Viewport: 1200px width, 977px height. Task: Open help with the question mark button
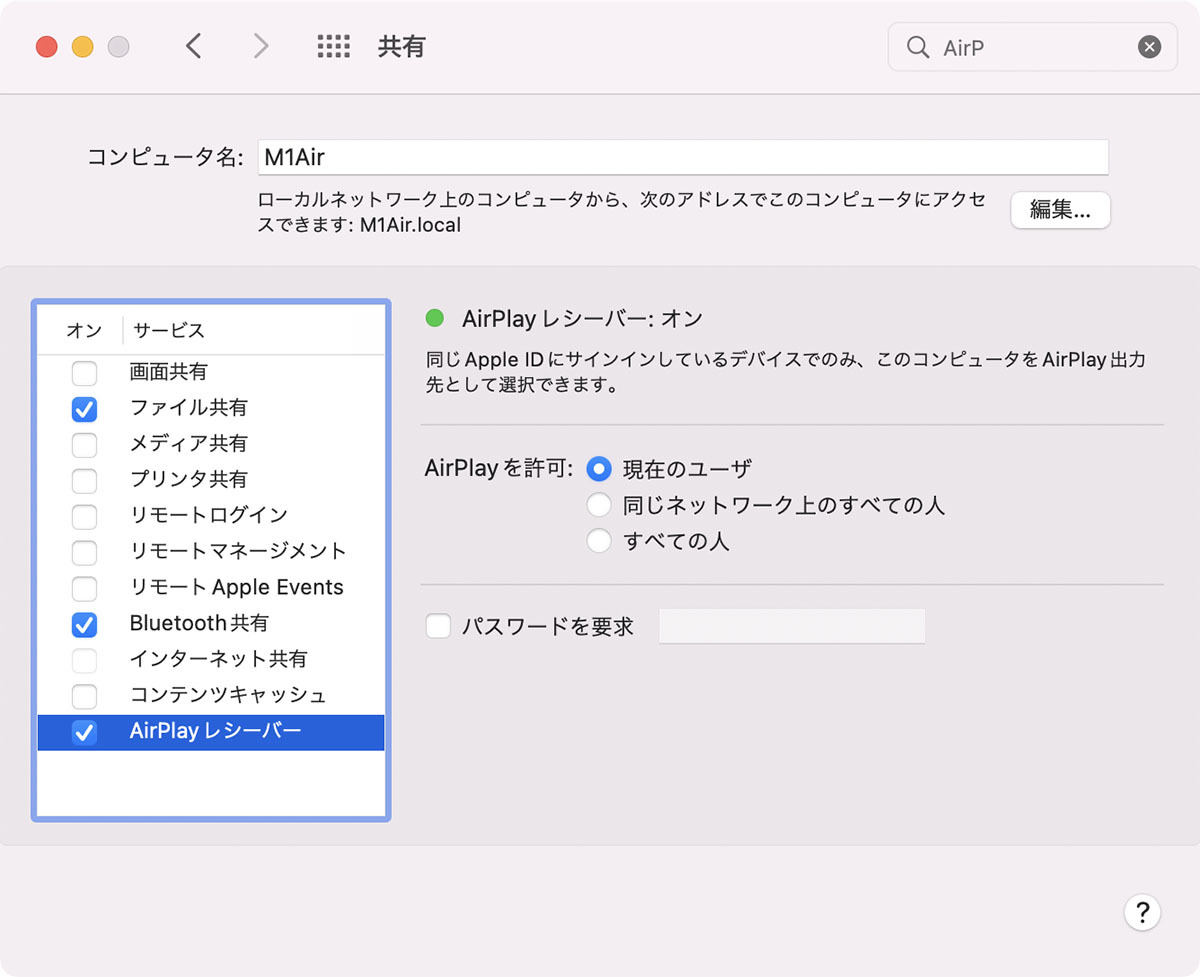(x=1142, y=912)
